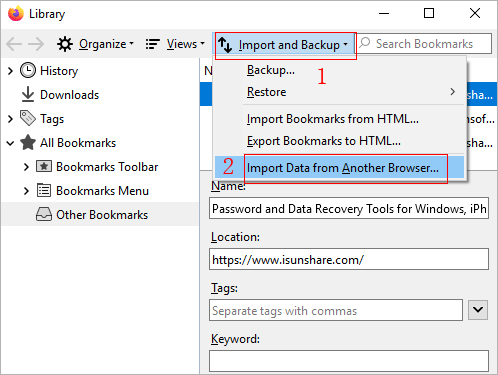Select All Bookmarks label
Image resolution: width=498 pixels, height=375 pixels.
tap(78, 143)
